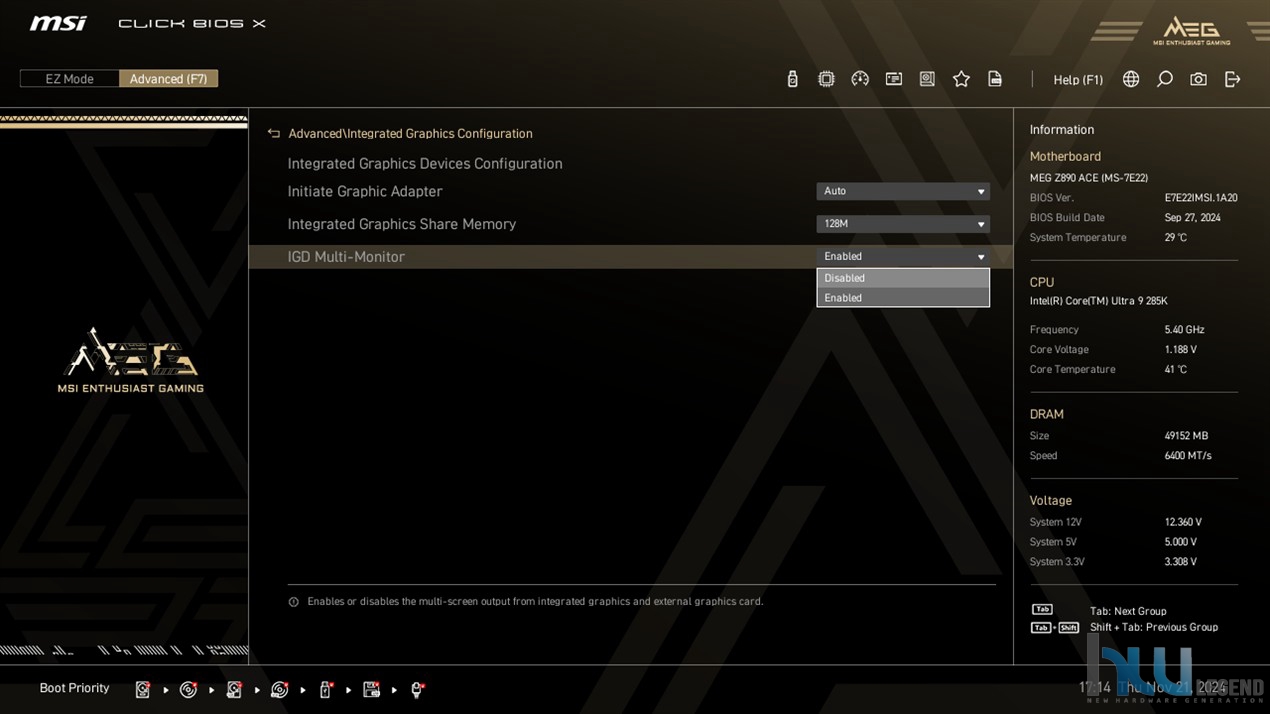Open Initiate Graphic Adapter dropdown
Image resolution: width=1270 pixels, height=714 pixels.
[903, 191]
